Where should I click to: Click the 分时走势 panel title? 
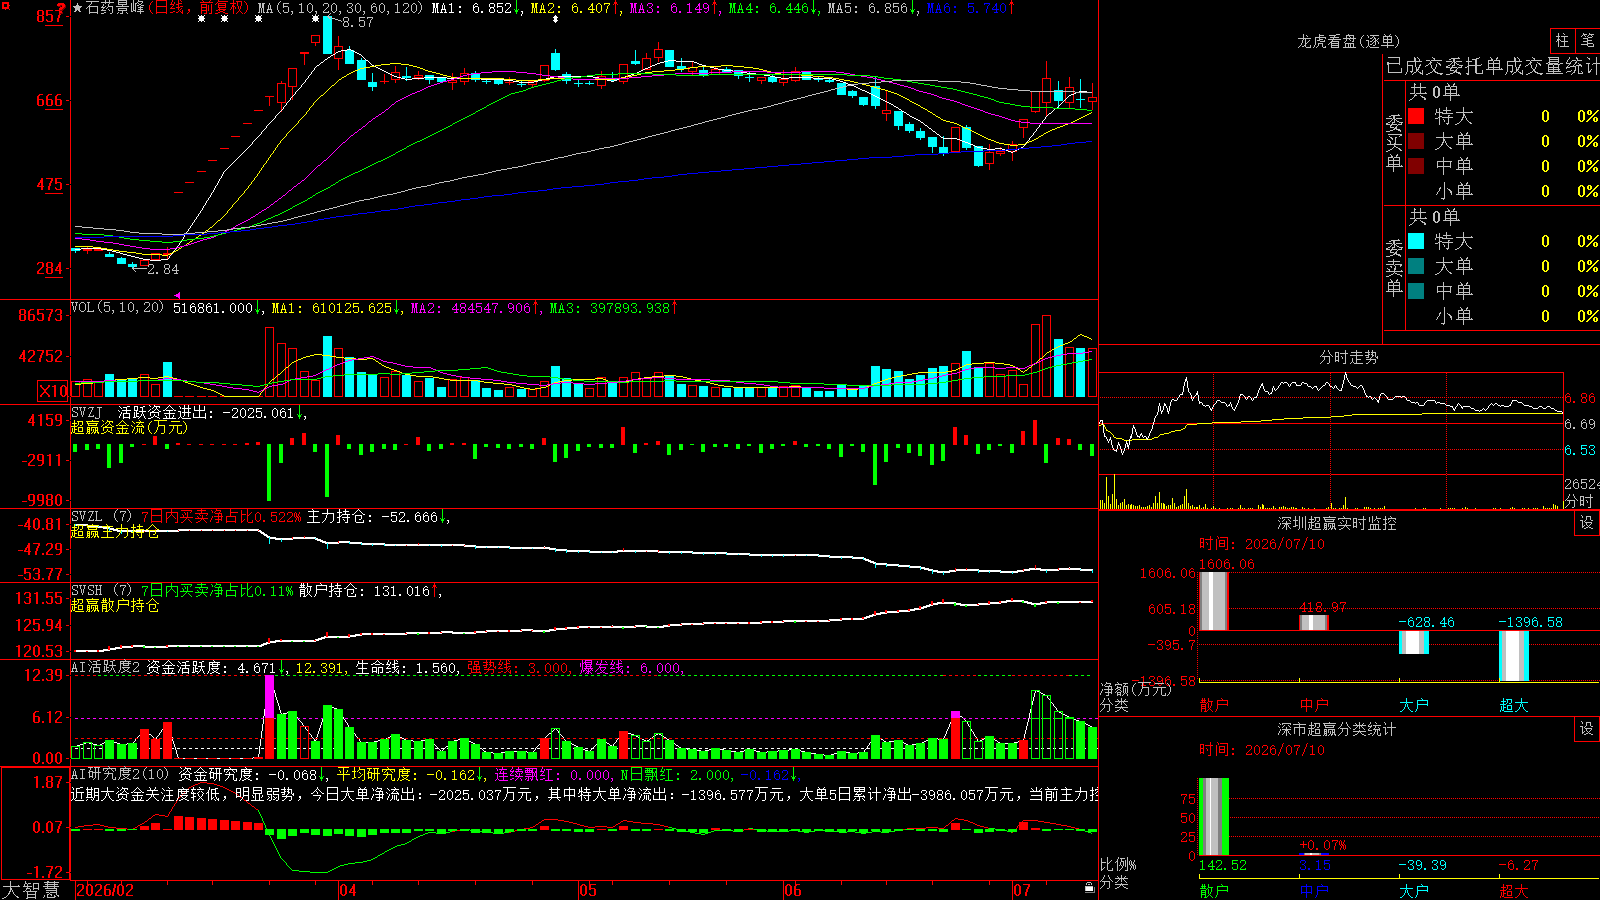(x=1349, y=357)
